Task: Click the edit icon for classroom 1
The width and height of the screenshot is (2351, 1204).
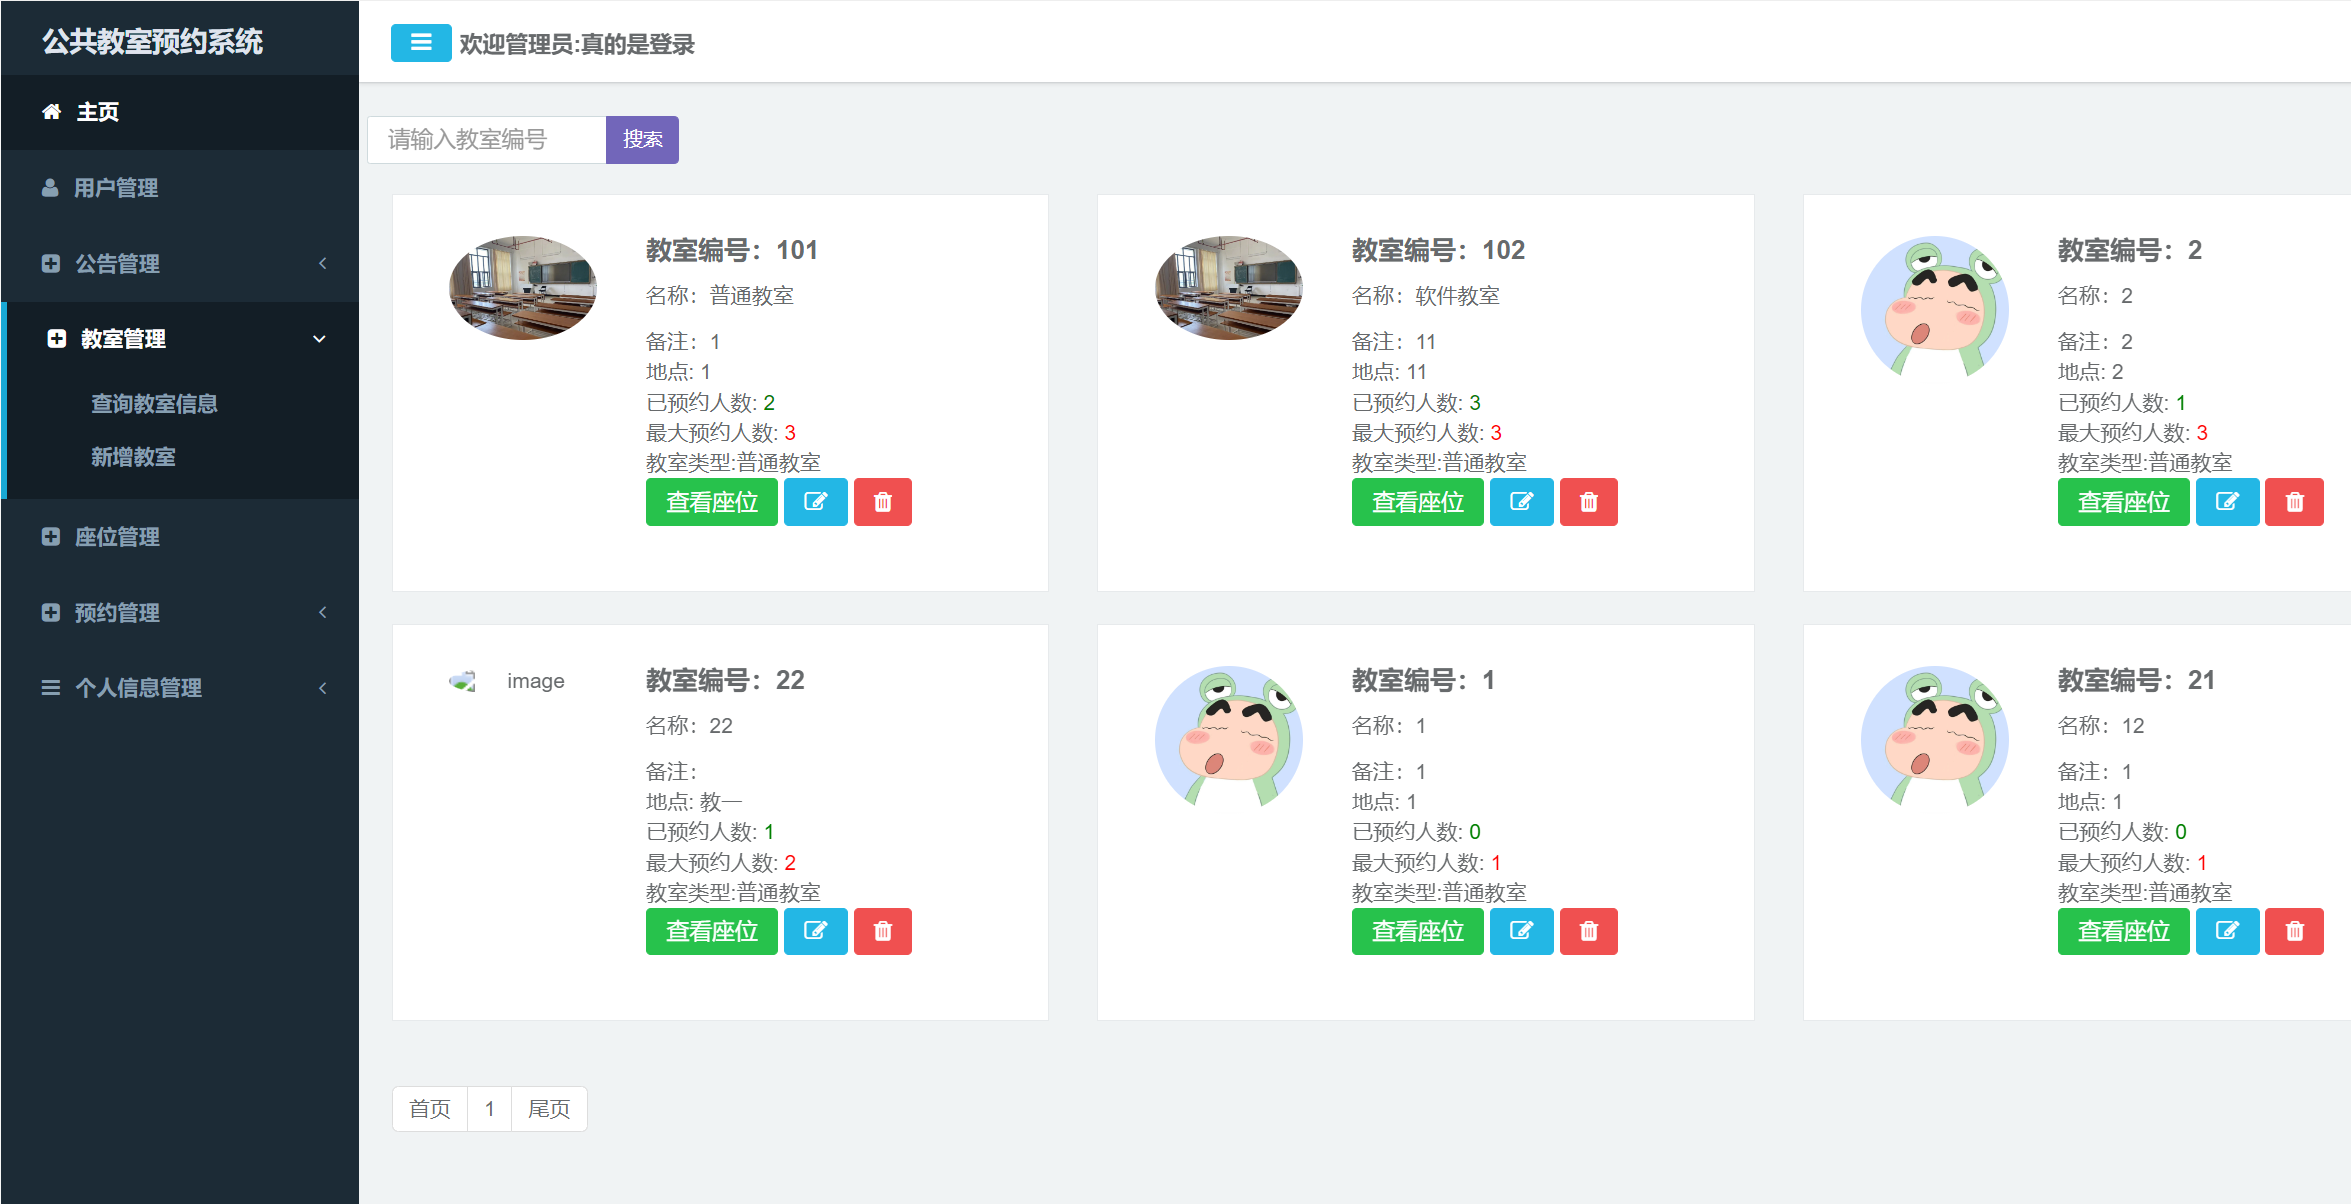Action: tap(1521, 931)
